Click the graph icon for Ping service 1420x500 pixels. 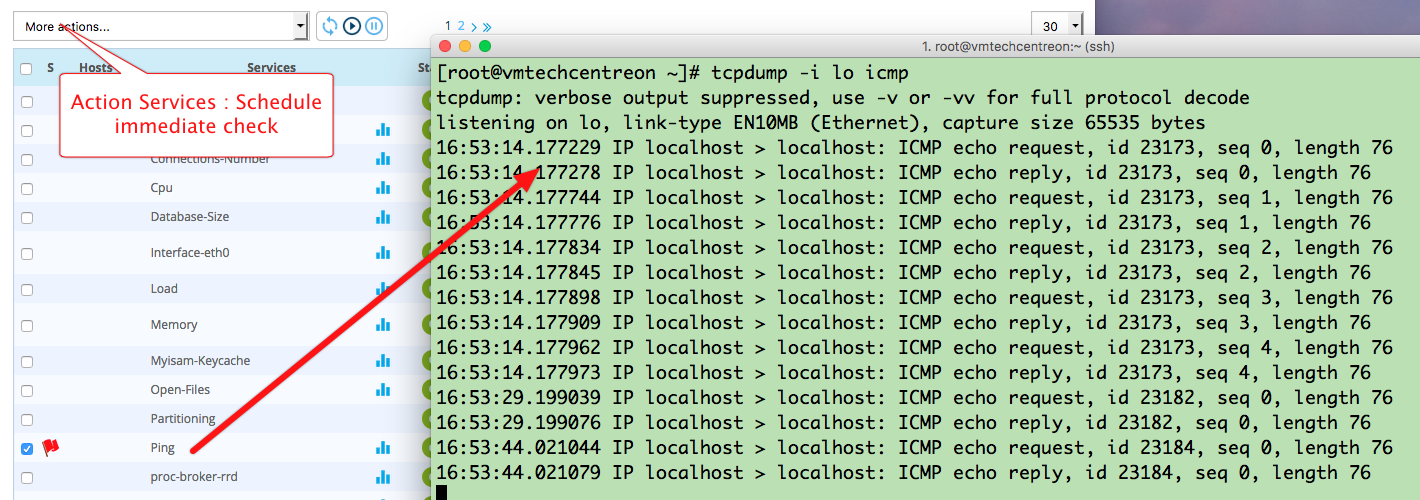pyautogui.click(x=383, y=448)
